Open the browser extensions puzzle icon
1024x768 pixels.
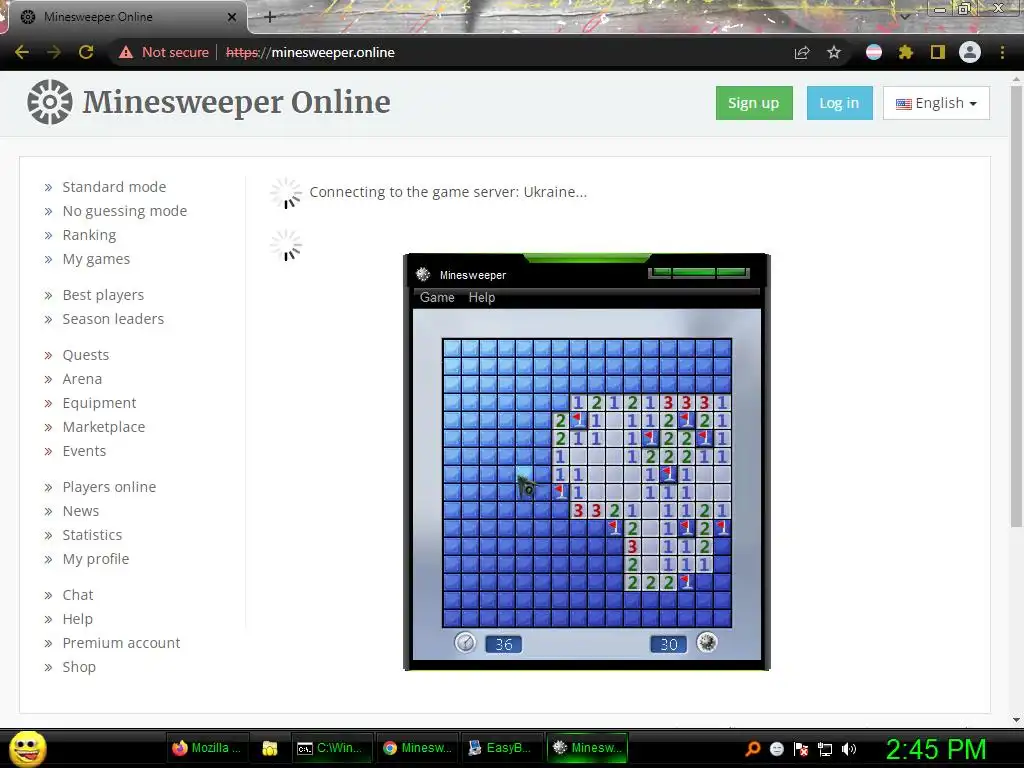point(905,52)
